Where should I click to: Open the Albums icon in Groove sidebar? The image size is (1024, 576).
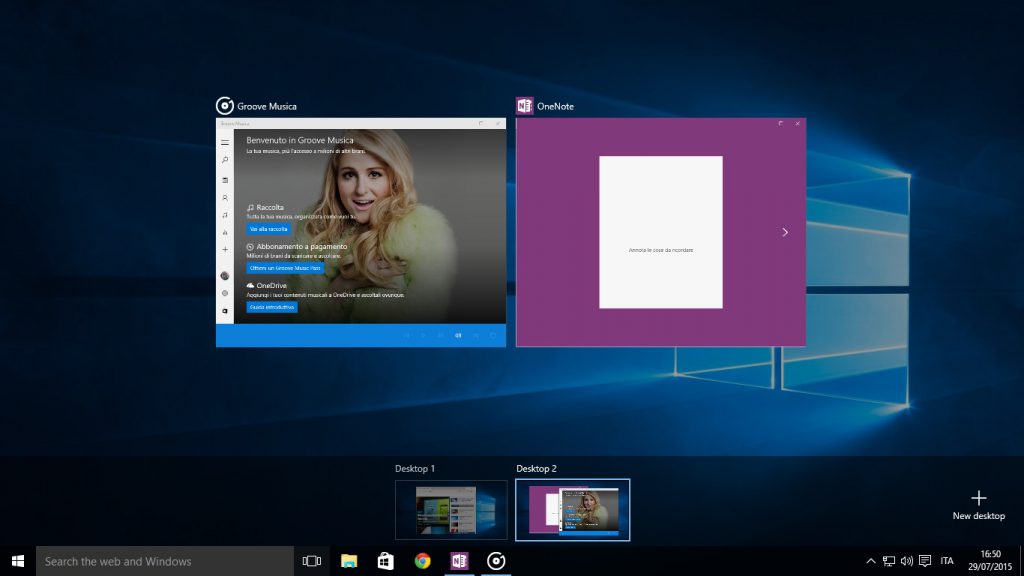[225, 180]
